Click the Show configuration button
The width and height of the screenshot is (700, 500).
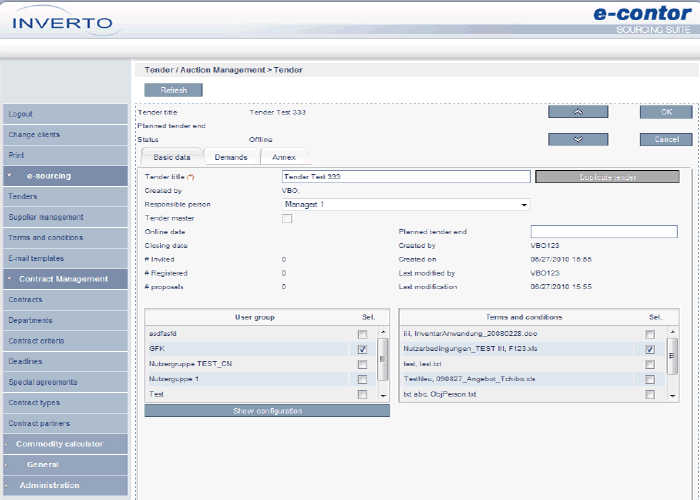point(267,411)
